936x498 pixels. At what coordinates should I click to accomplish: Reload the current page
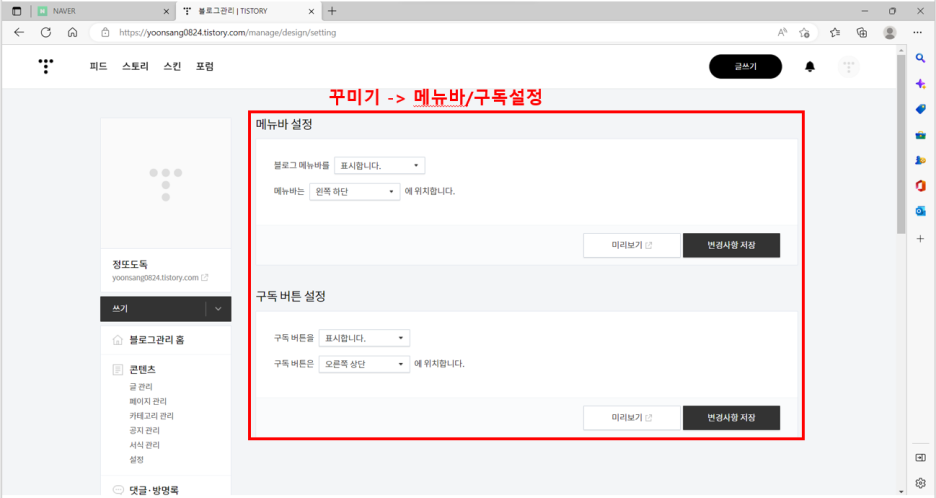(46, 32)
